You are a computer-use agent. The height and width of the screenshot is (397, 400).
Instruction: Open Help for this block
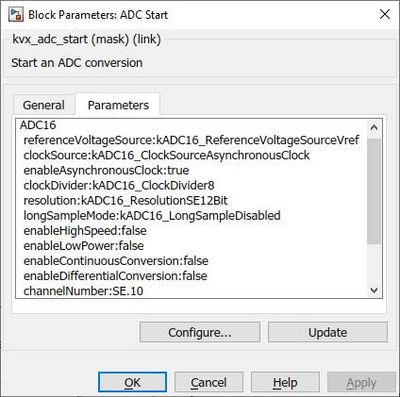(x=285, y=382)
